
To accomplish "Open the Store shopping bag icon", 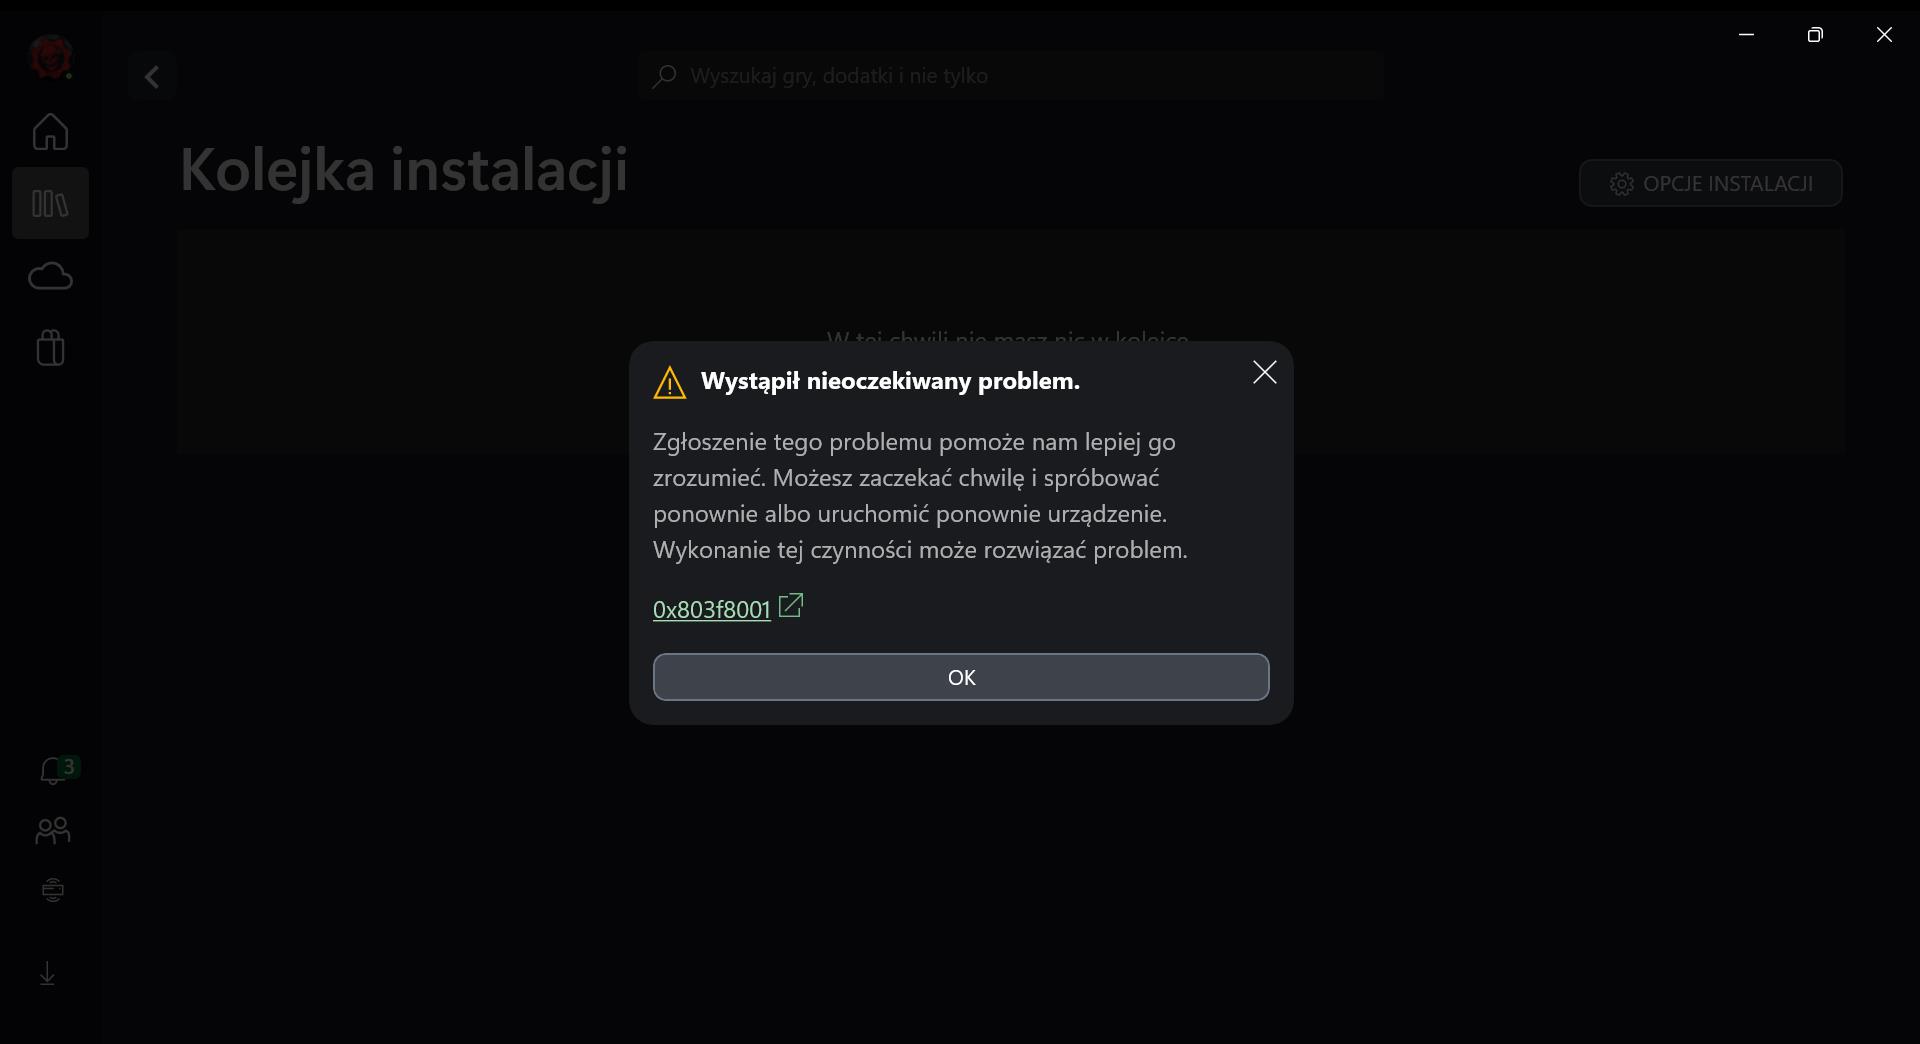I will click(50, 348).
